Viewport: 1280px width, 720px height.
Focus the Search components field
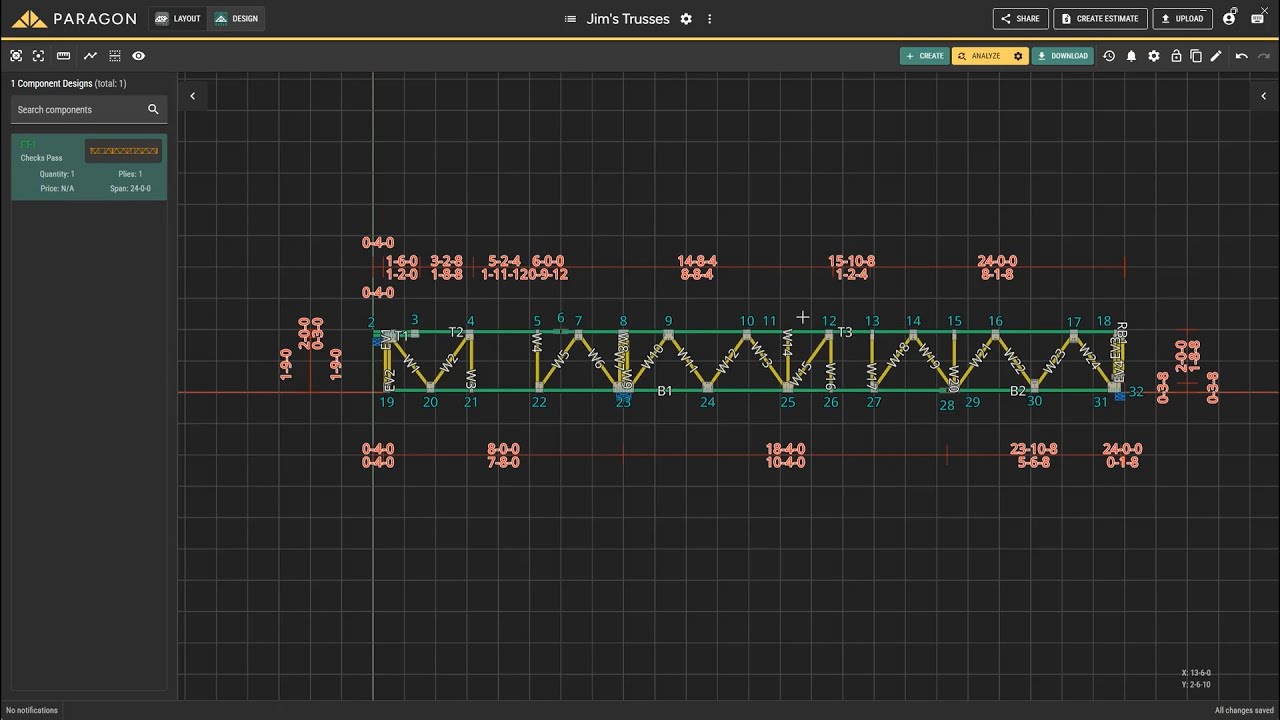tap(89, 109)
